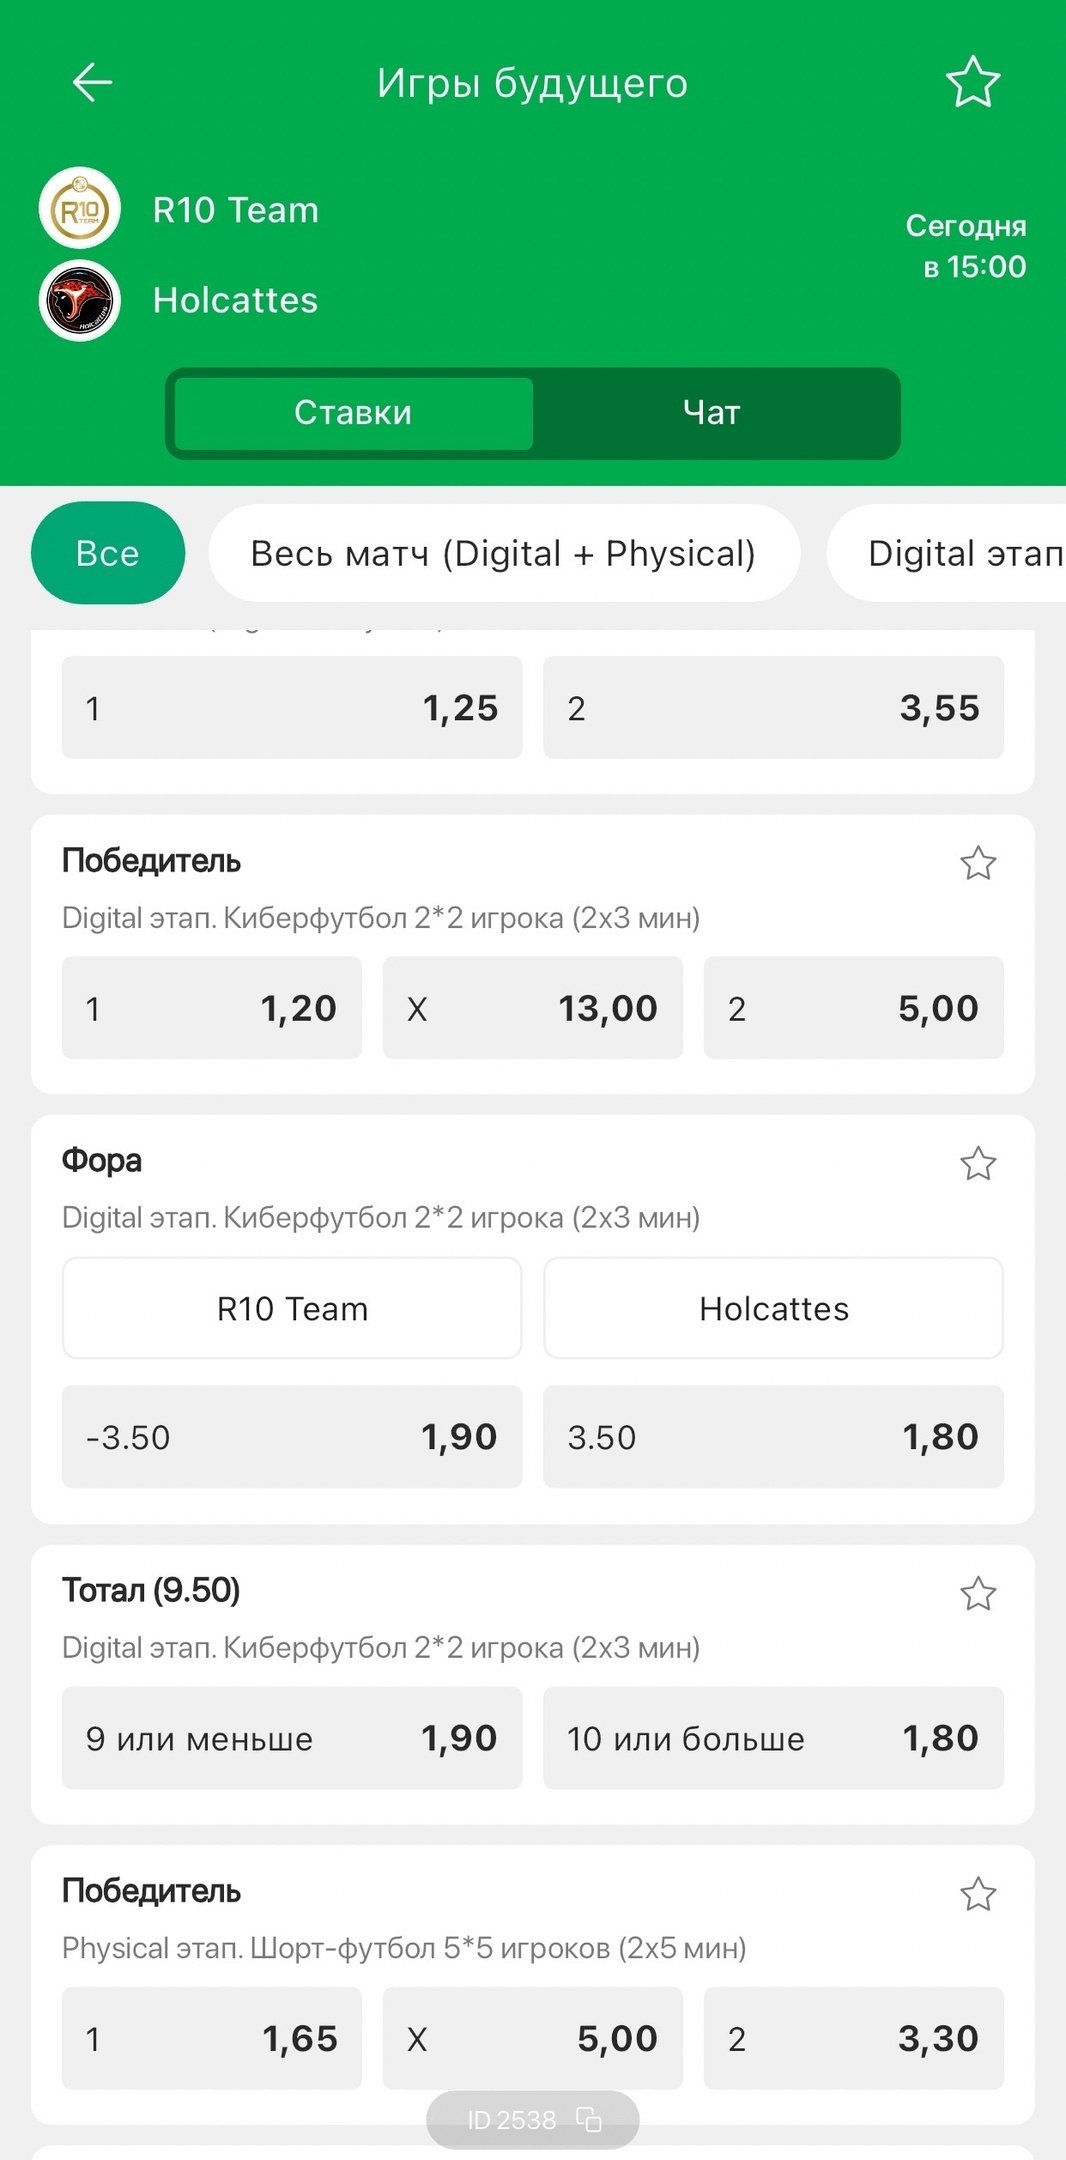Choose 10 или больше total bet
Screen dimensions: 1066x2160
[x=773, y=1738]
